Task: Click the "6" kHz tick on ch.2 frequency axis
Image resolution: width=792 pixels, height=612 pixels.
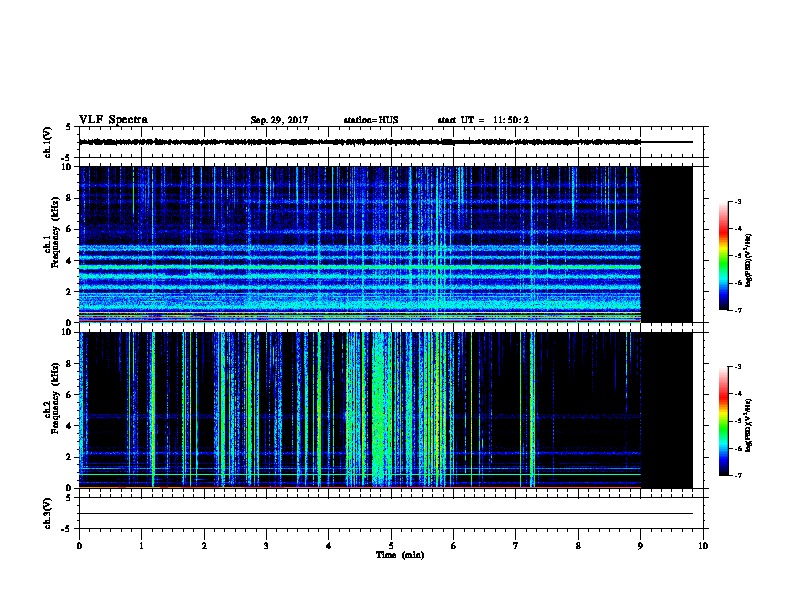Action: tap(71, 395)
